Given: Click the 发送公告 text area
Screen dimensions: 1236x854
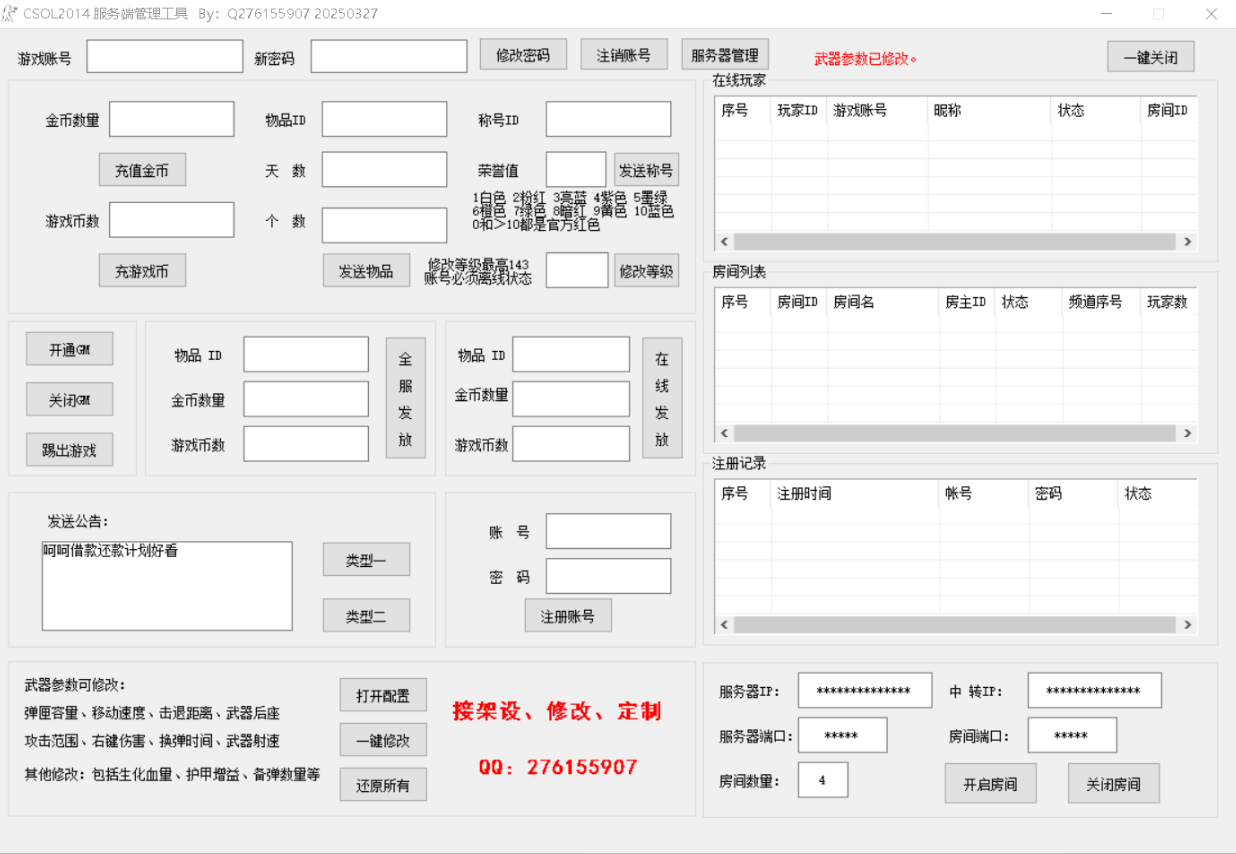Looking at the screenshot, I should click(167, 586).
